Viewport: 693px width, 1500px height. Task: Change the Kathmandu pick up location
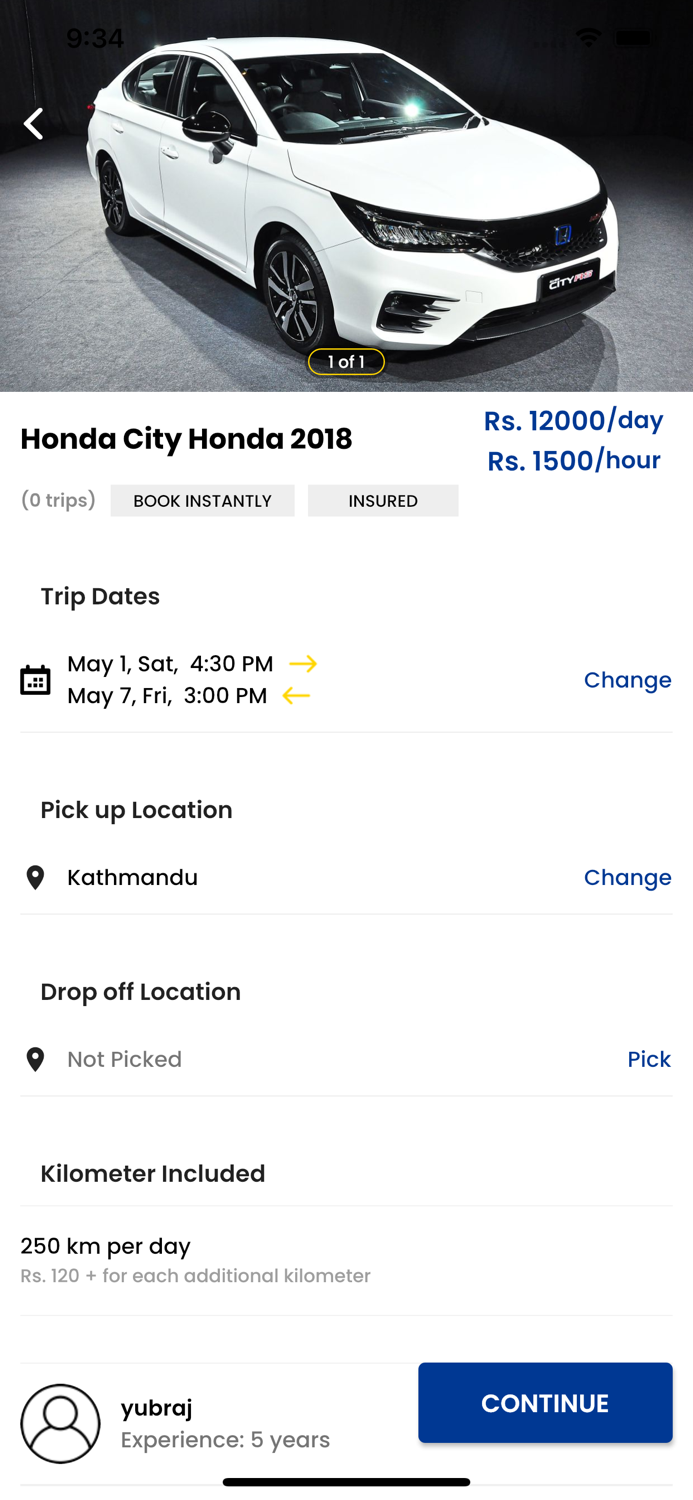point(627,877)
